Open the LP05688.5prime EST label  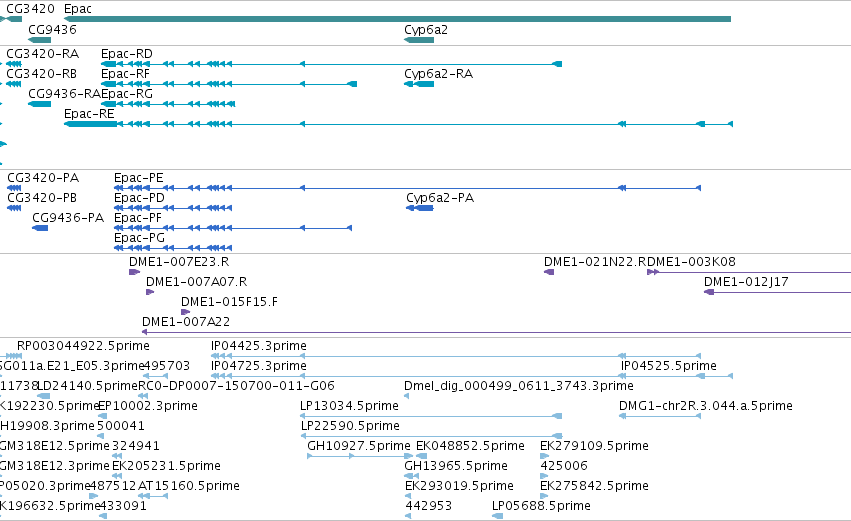coord(541,507)
